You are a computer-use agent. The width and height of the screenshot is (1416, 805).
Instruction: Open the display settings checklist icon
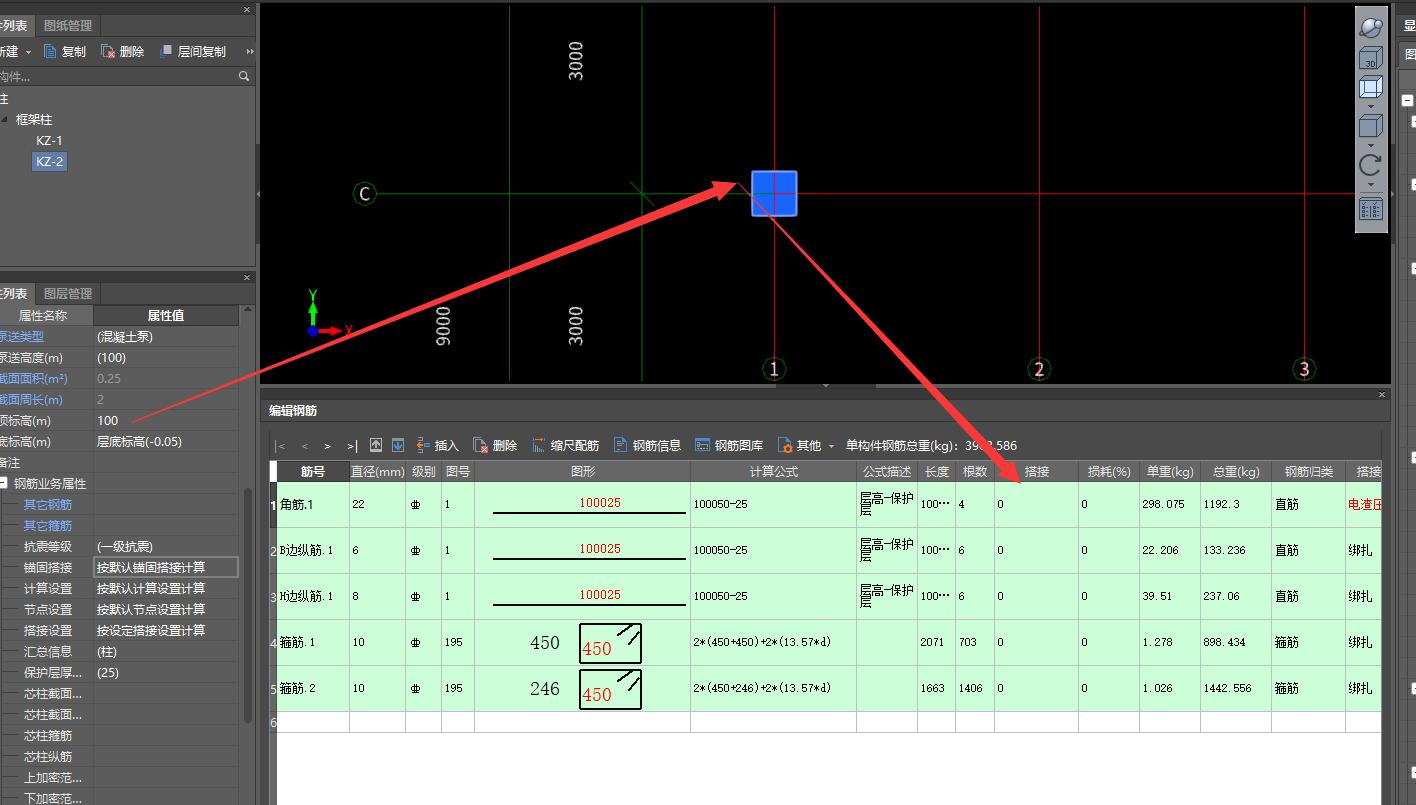click(1370, 209)
